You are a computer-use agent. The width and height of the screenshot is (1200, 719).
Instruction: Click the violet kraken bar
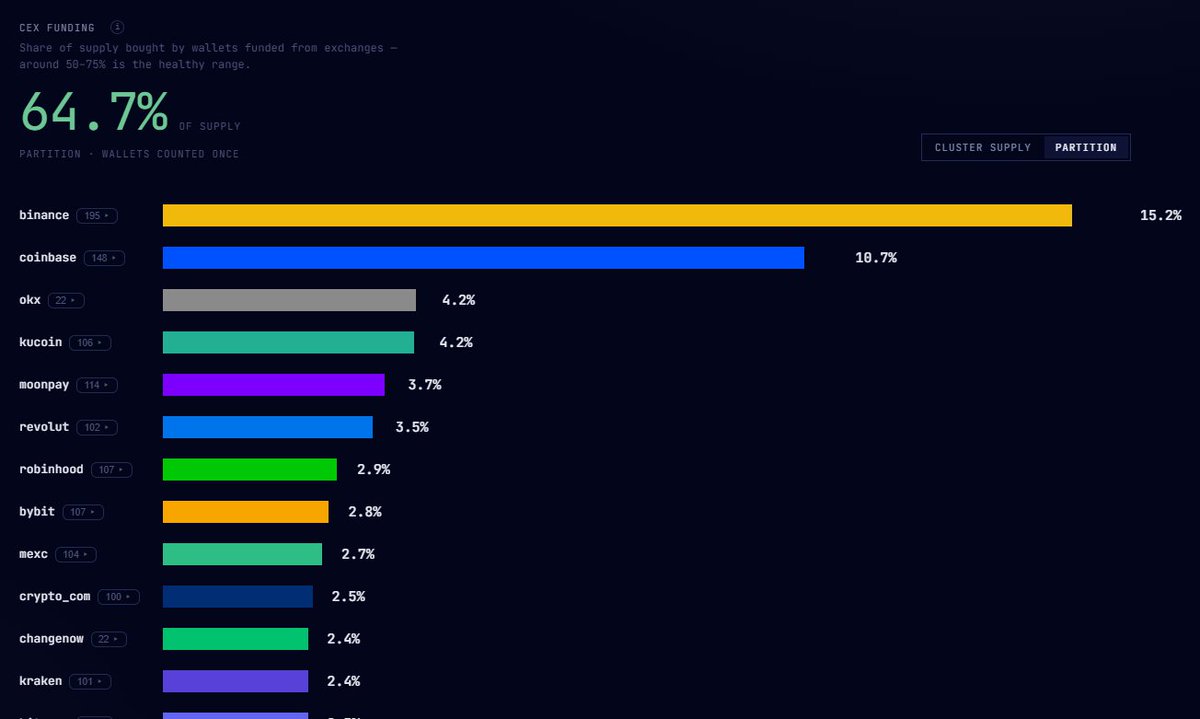[235, 681]
